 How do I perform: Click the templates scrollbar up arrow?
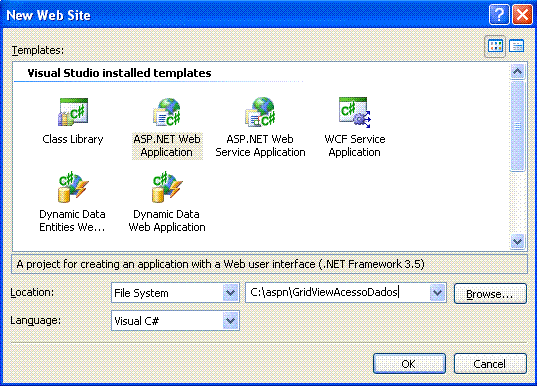click(x=517, y=72)
